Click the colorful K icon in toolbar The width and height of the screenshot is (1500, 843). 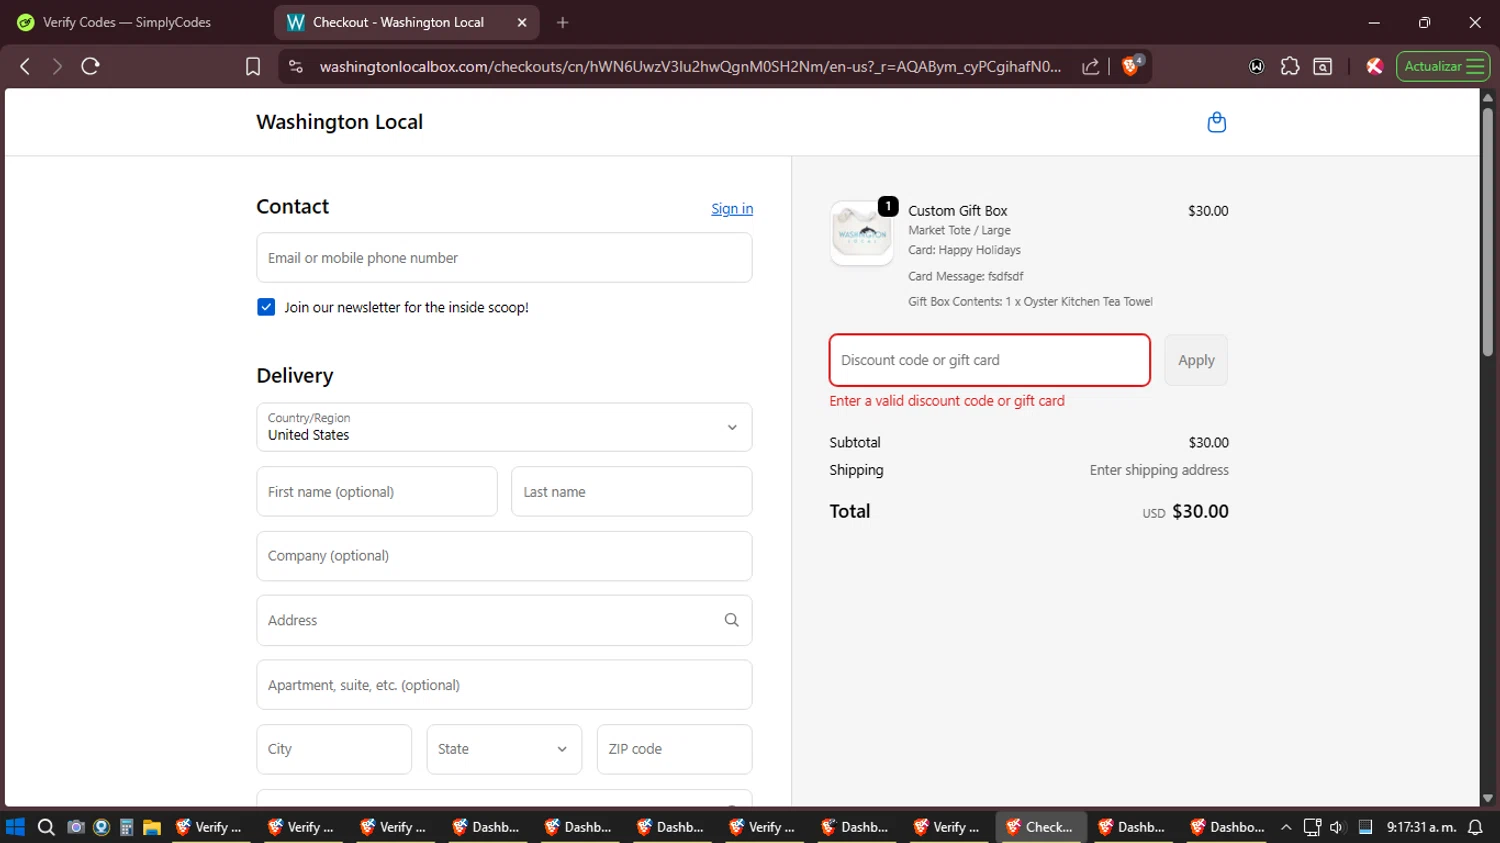[1374, 66]
